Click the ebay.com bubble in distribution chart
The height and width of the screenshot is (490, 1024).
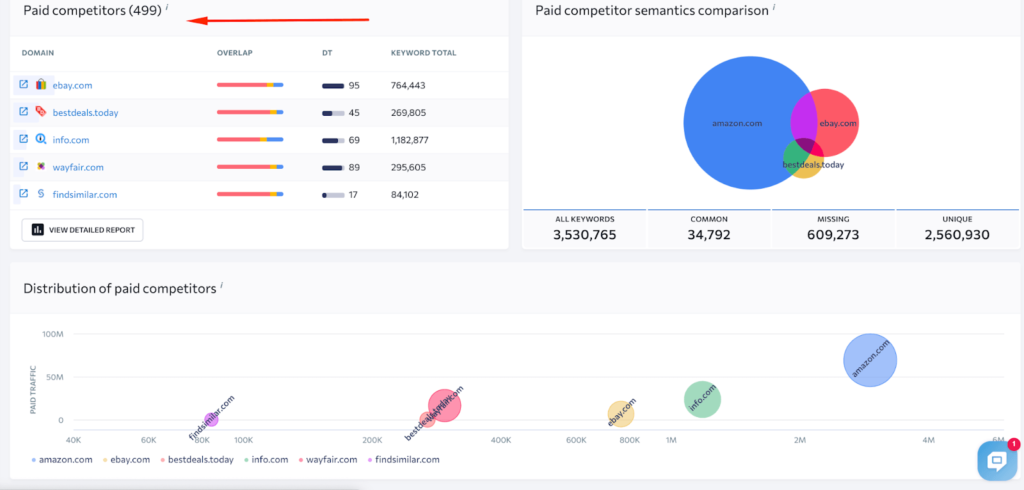(620, 414)
